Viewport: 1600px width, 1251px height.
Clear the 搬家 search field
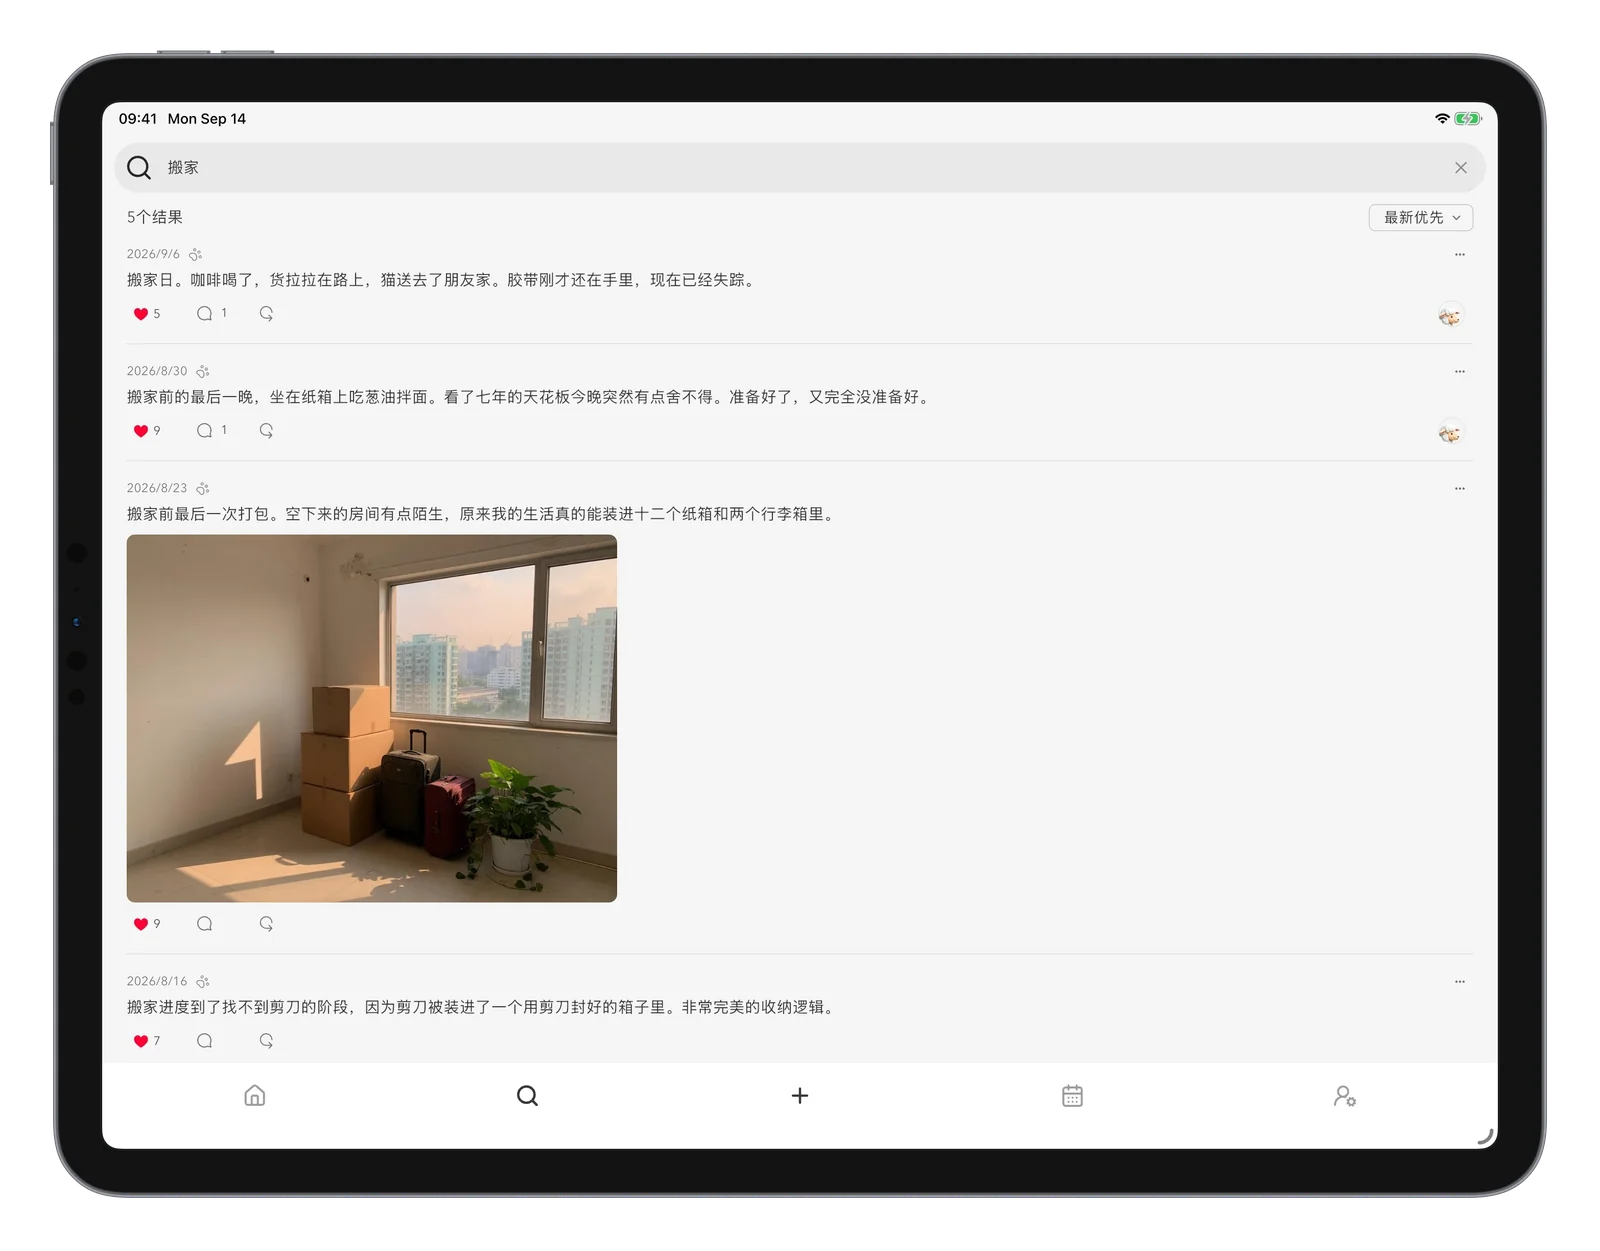point(1460,168)
